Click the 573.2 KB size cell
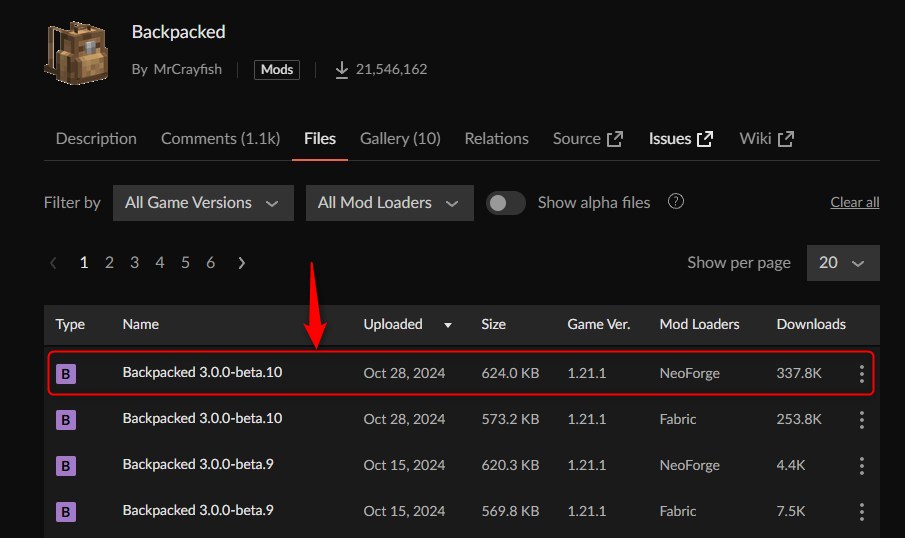This screenshot has width=905, height=538. 510,419
